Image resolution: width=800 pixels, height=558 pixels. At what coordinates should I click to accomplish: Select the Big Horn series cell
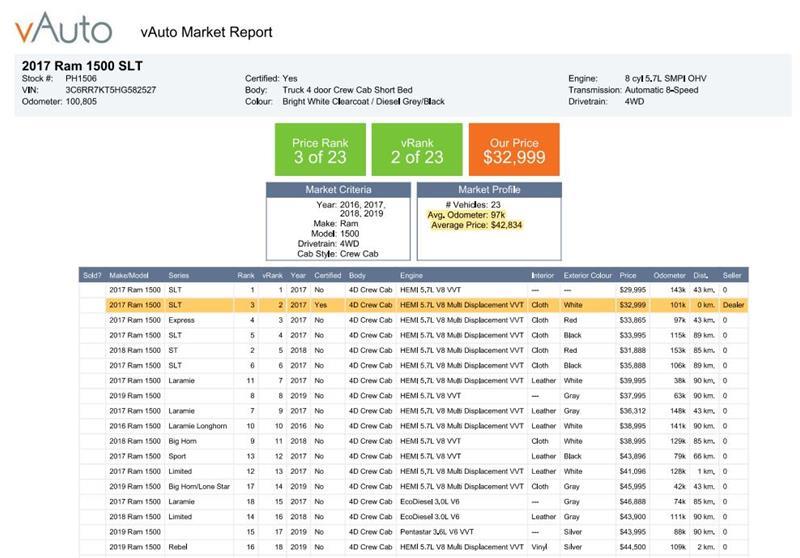(182, 441)
